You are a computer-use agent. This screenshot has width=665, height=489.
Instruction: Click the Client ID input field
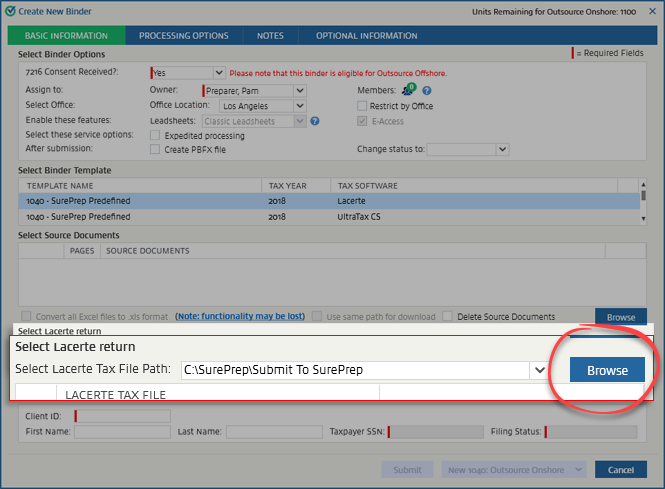(123, 416)
